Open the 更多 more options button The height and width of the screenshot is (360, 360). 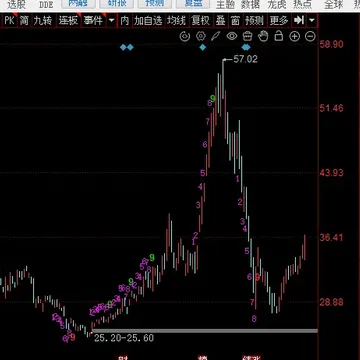pos(279,21)
